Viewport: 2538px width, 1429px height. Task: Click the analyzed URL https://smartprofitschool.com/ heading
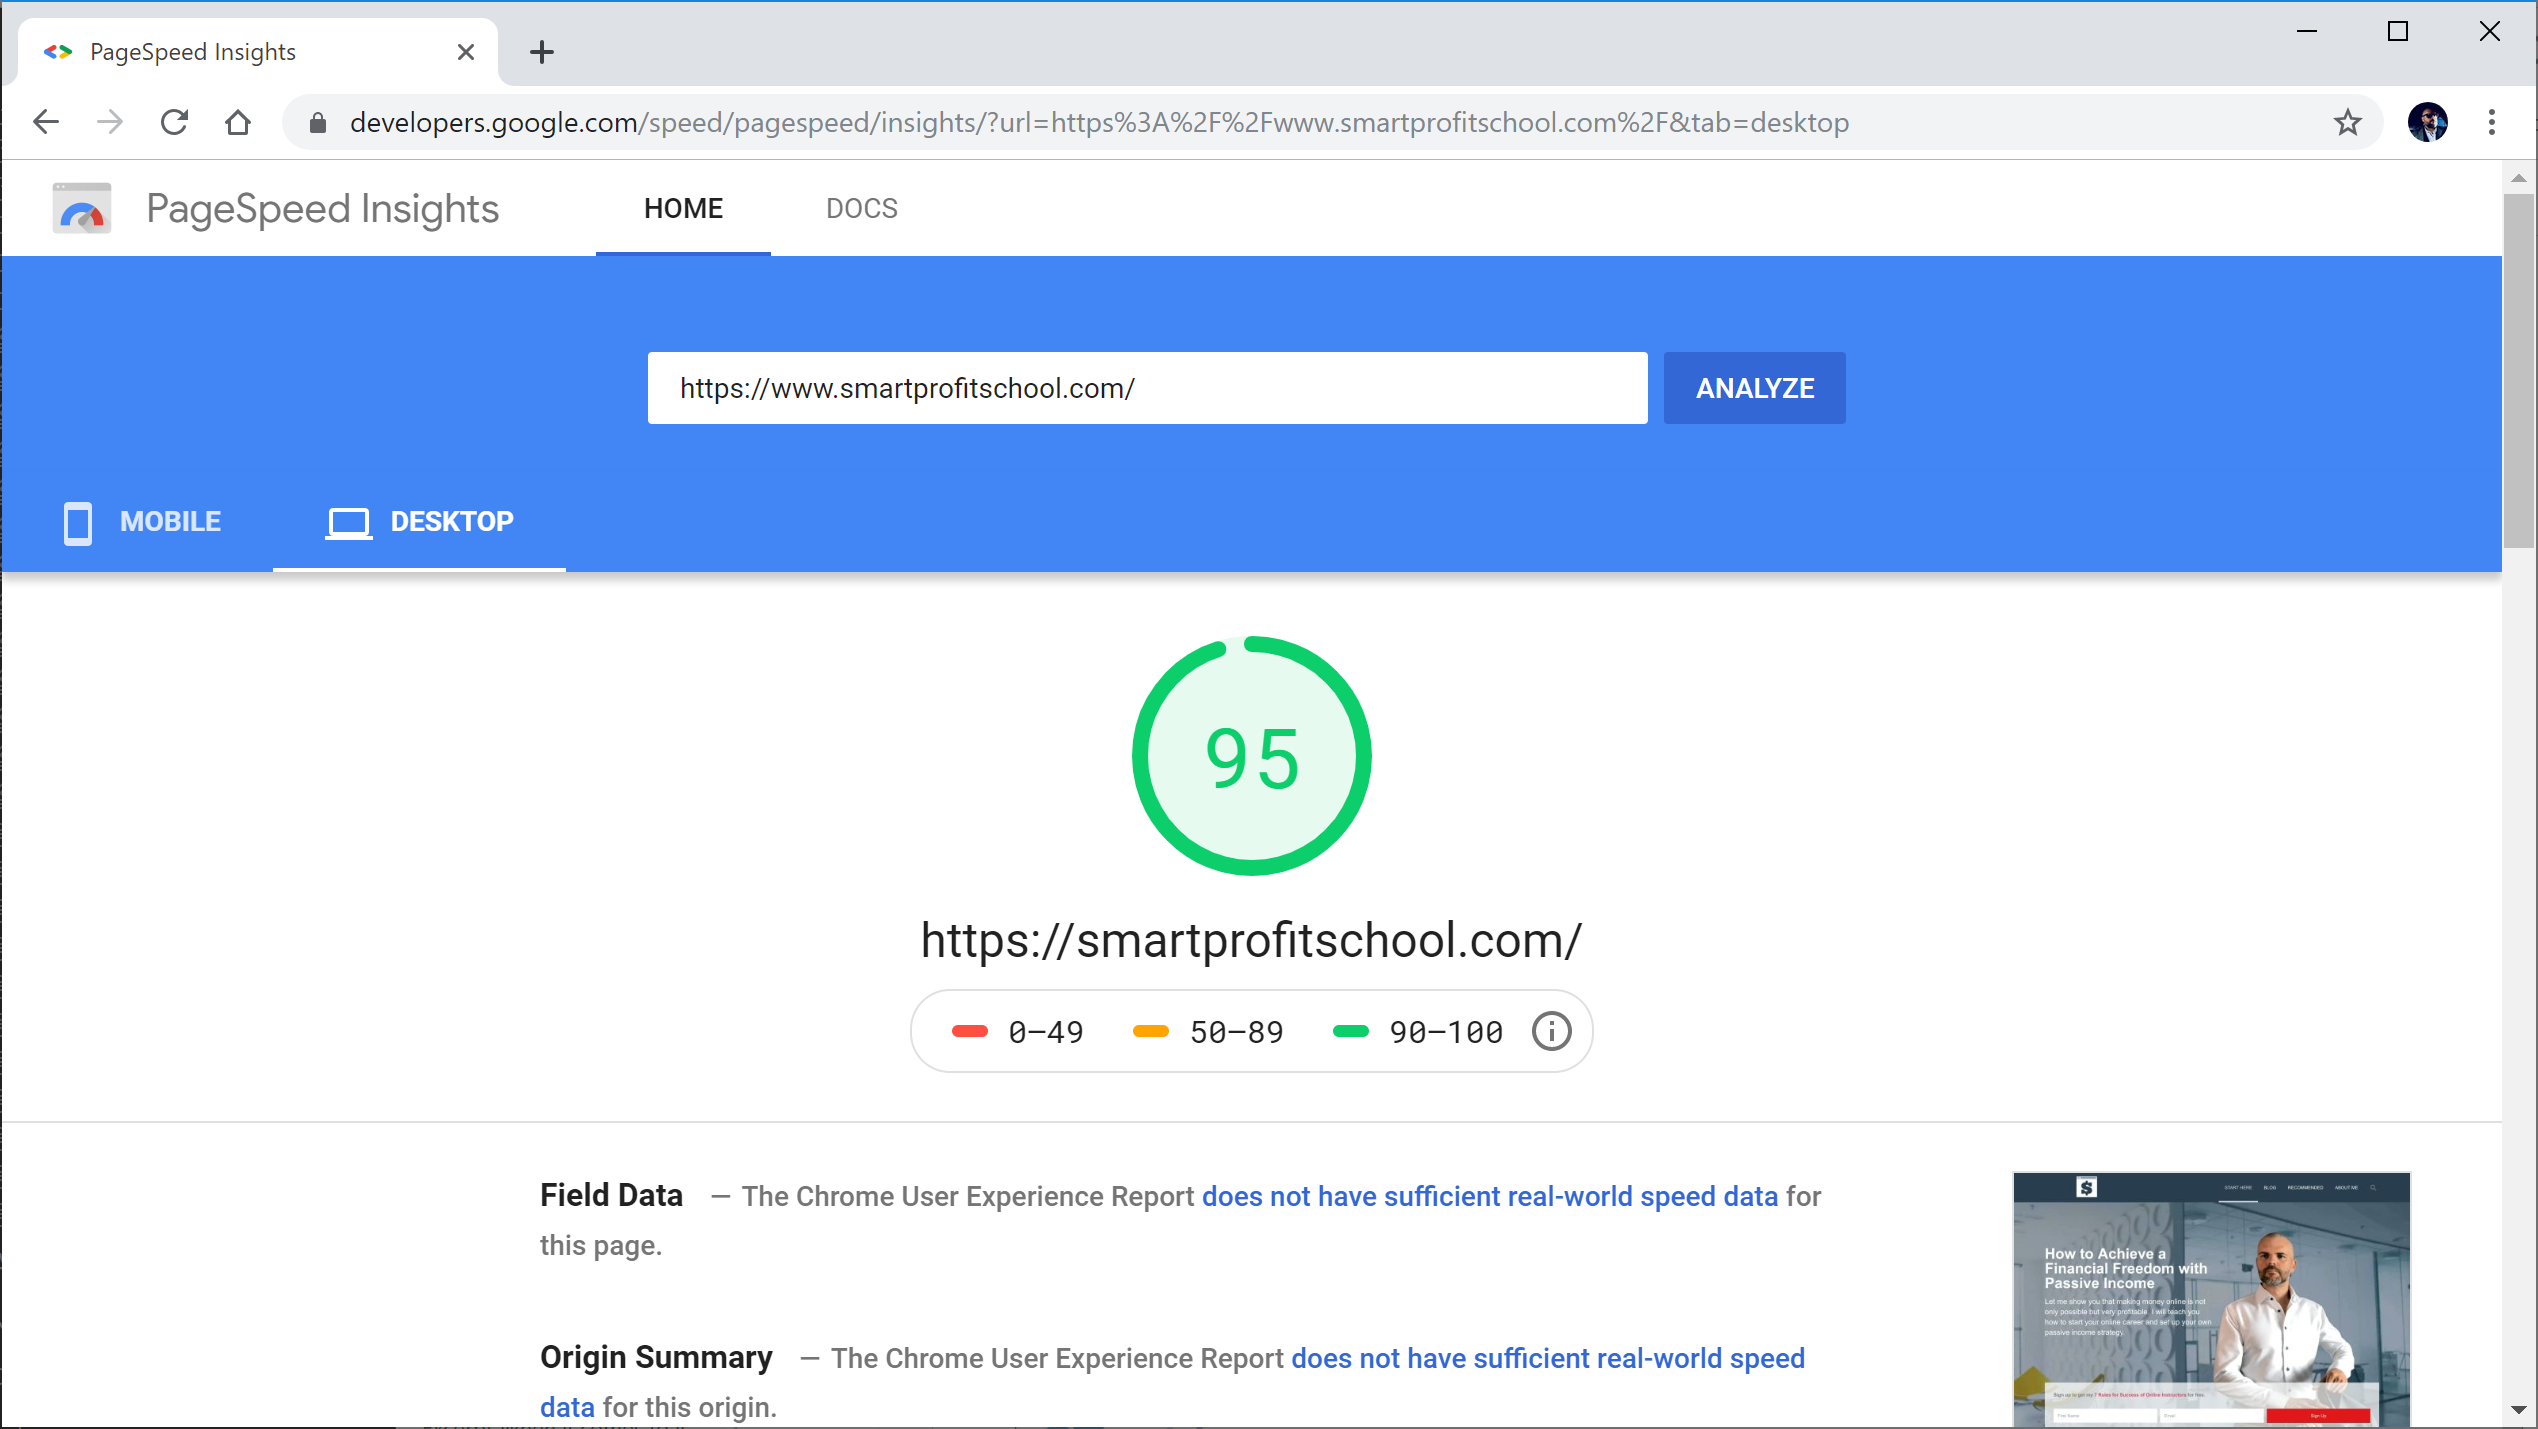(x=1251, y=940)
